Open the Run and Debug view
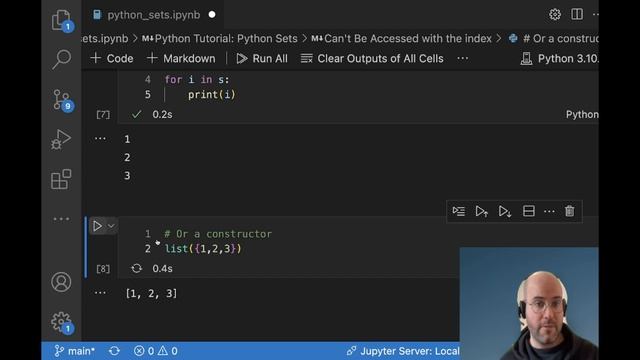The height and width of the screenshot is (360, 640). [61, 140]
